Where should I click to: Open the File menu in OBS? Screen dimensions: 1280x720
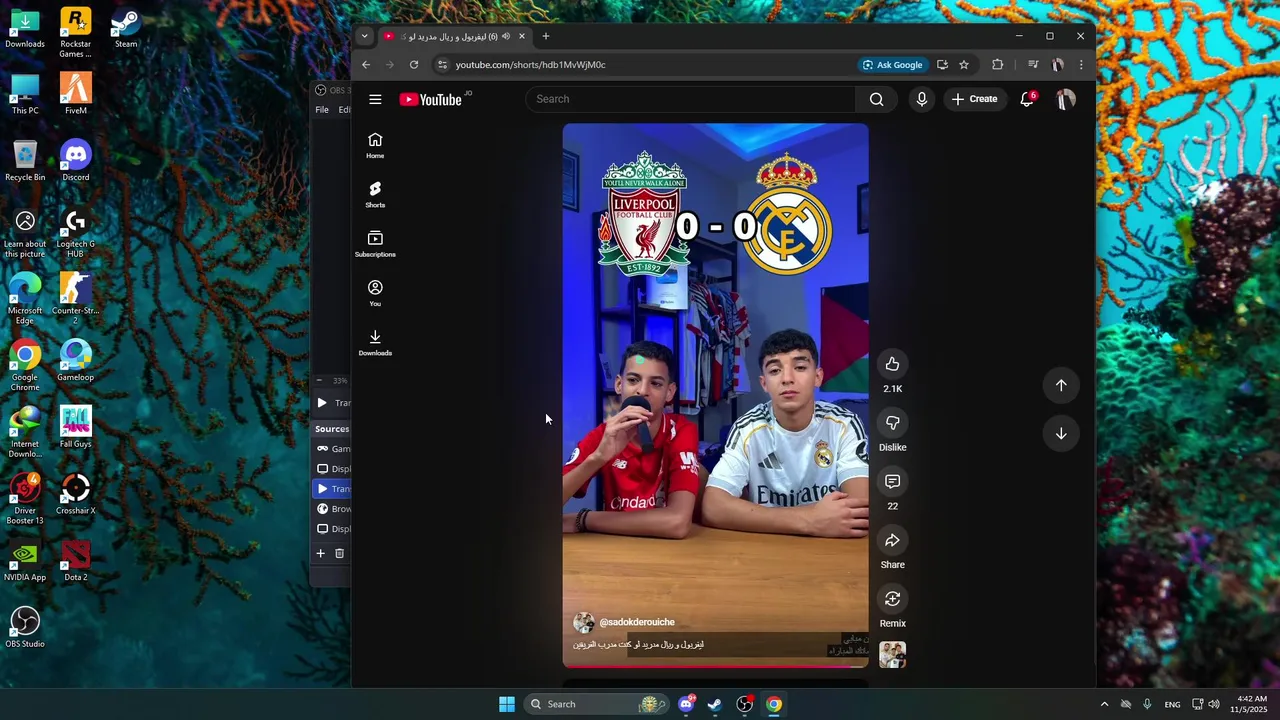click(322, 110)
